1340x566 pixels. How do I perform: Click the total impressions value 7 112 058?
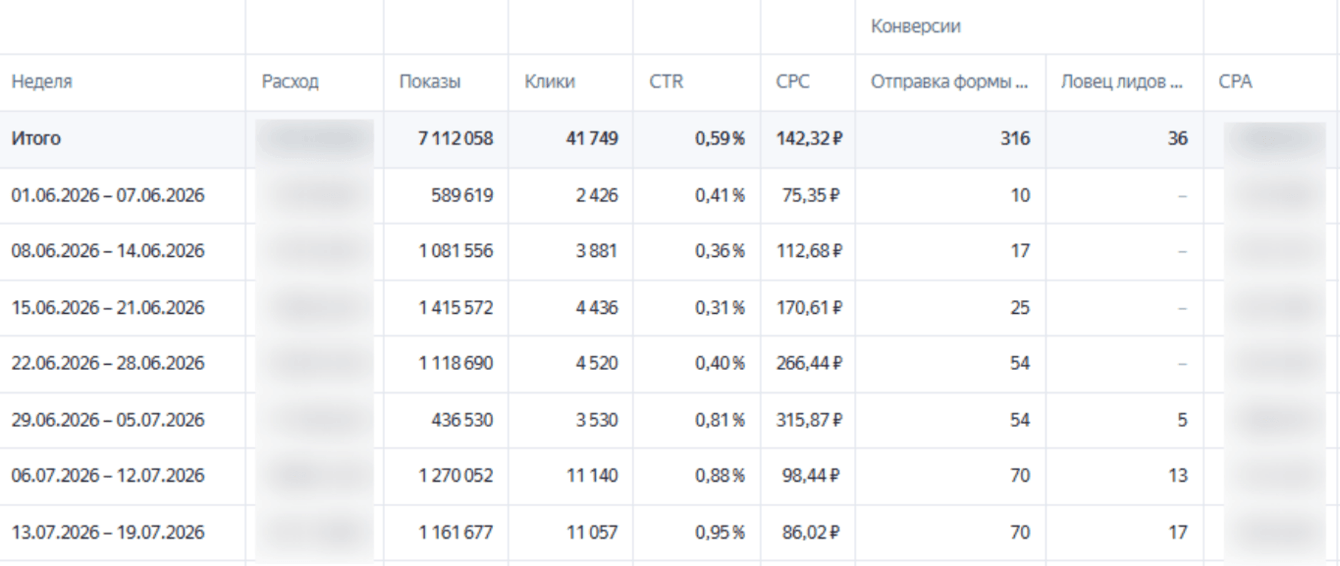(x=455, y=140)
